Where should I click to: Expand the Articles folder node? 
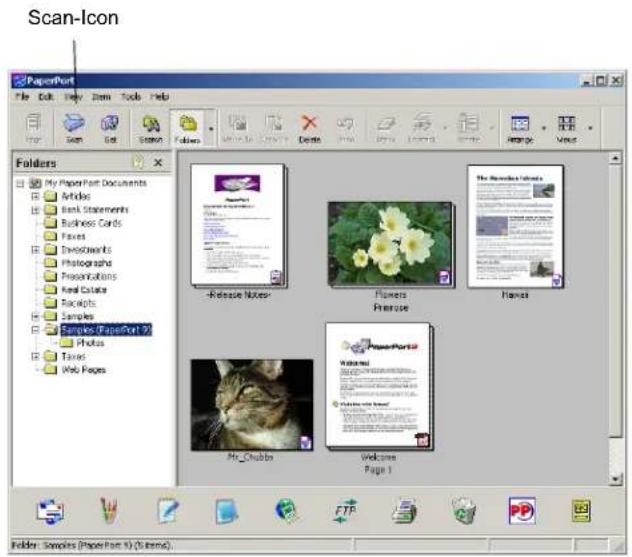tap(35, 196)
